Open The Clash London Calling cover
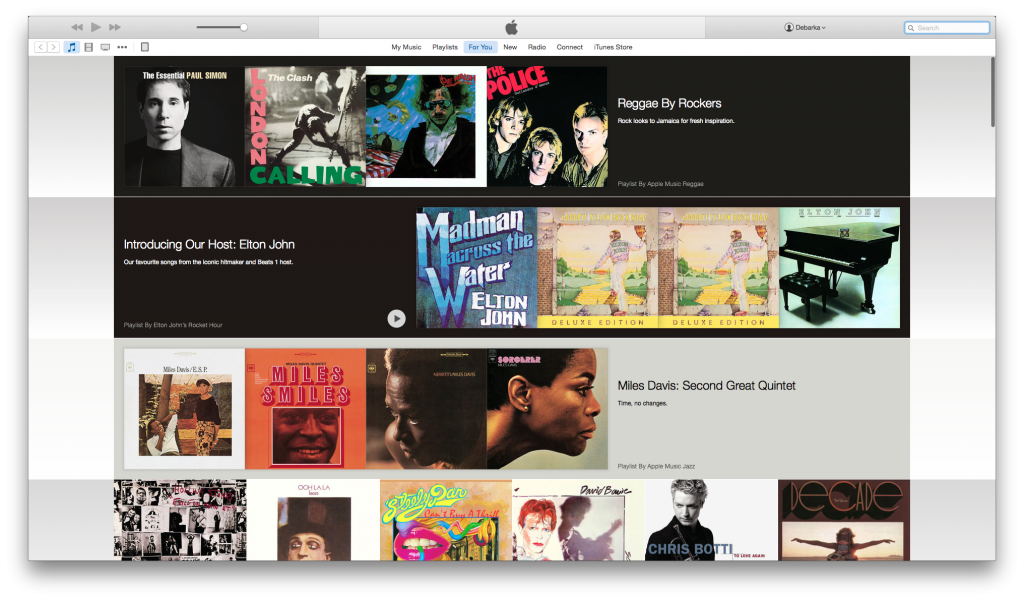This screenshot has width=1024, height=601. [x=306, y=127]
